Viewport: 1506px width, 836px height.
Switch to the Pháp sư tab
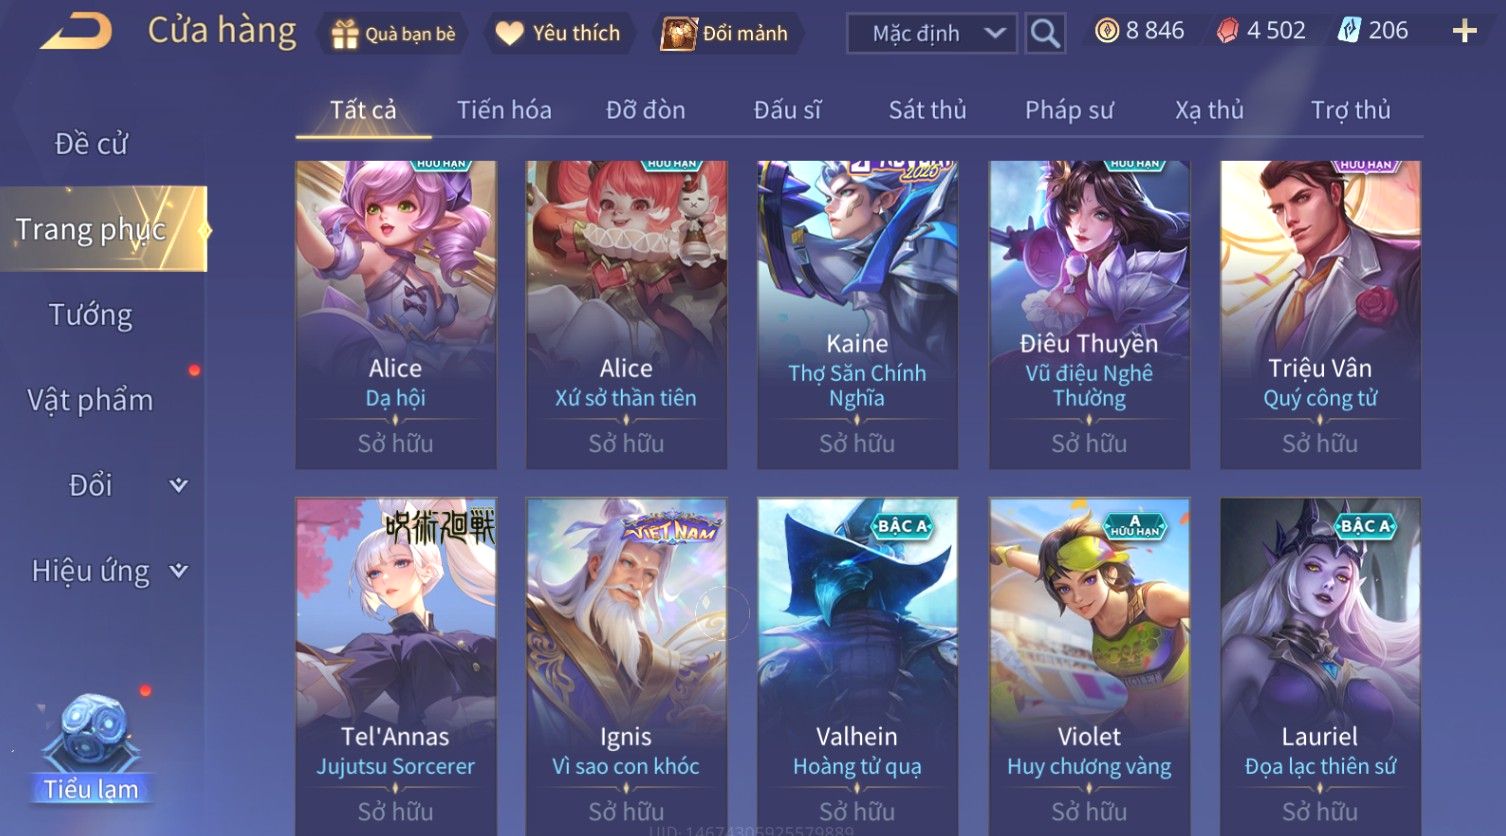click(1069, 110)
